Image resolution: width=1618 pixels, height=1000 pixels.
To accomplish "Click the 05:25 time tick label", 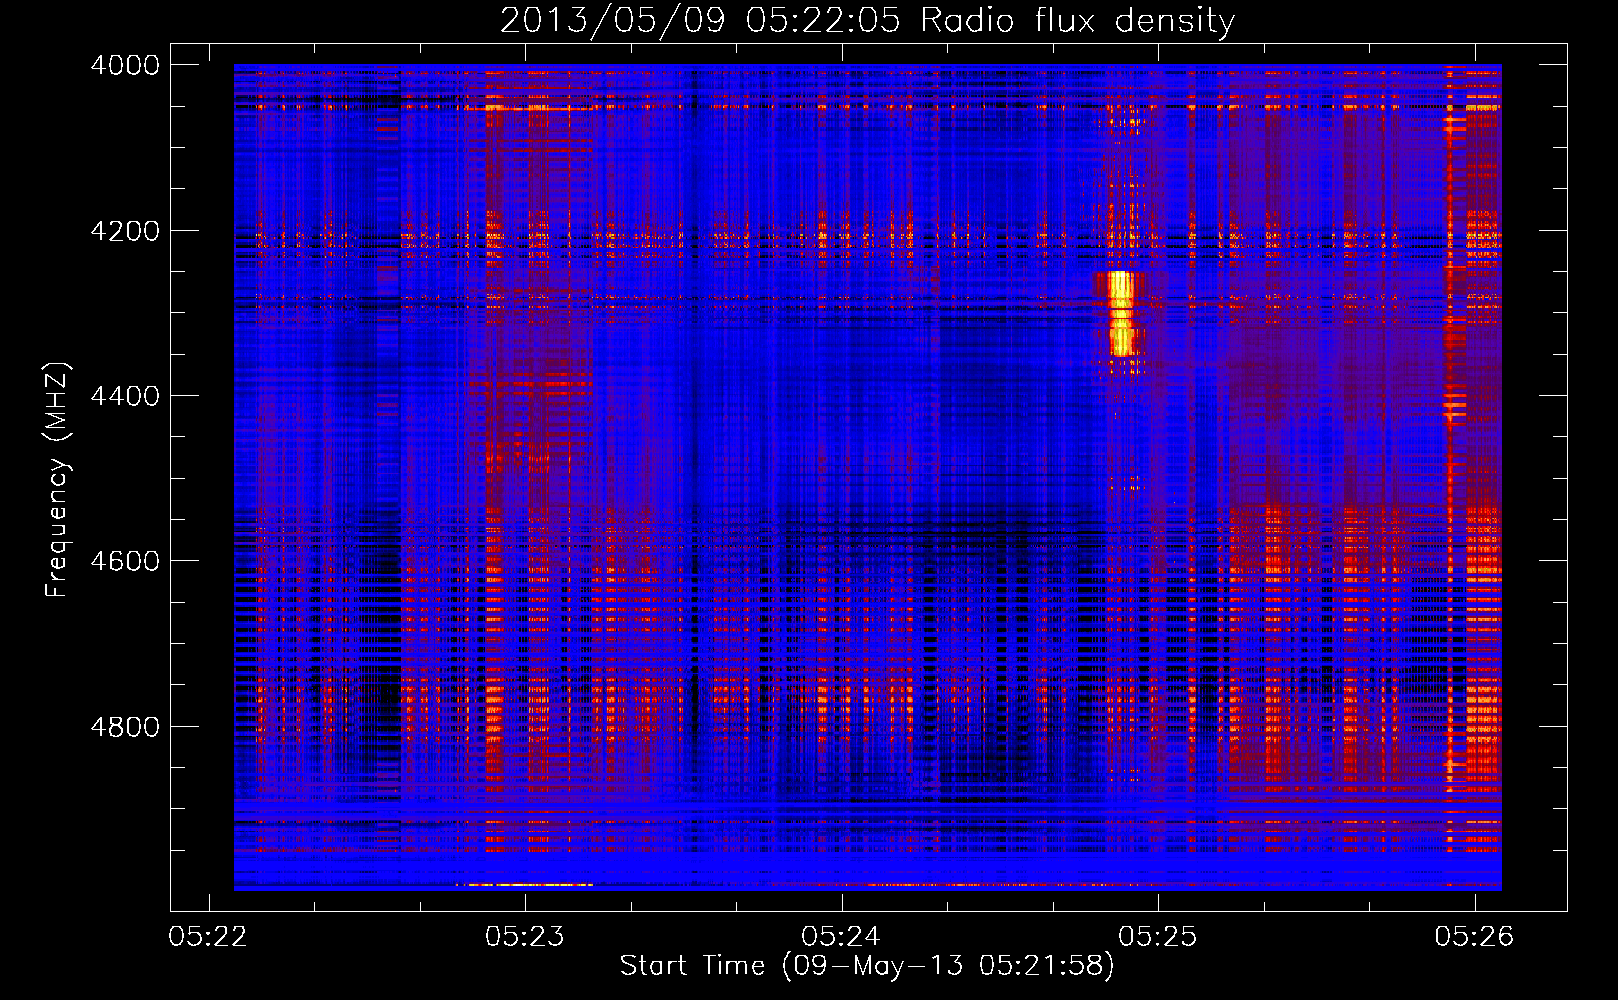I will coord(1158,937).
